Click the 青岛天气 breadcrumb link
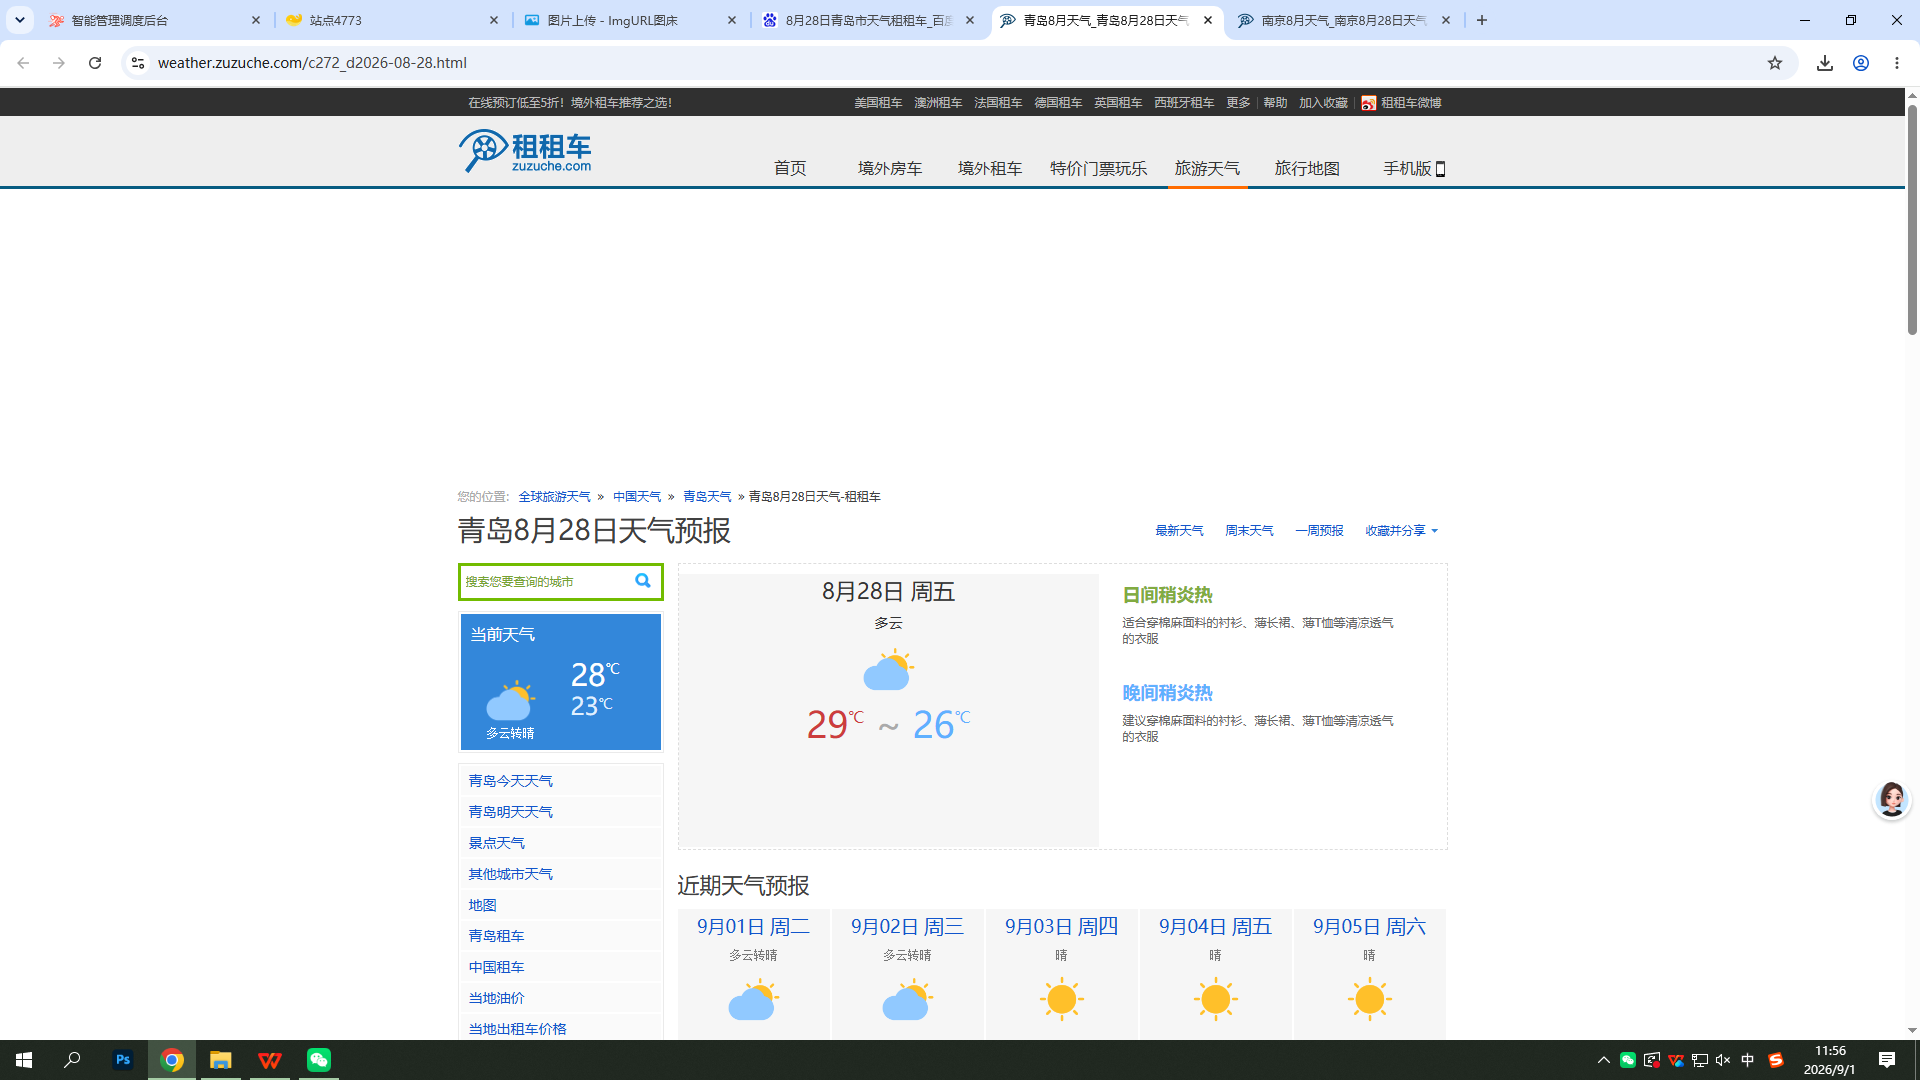The image size is (1920, 1080). point(707,497)
